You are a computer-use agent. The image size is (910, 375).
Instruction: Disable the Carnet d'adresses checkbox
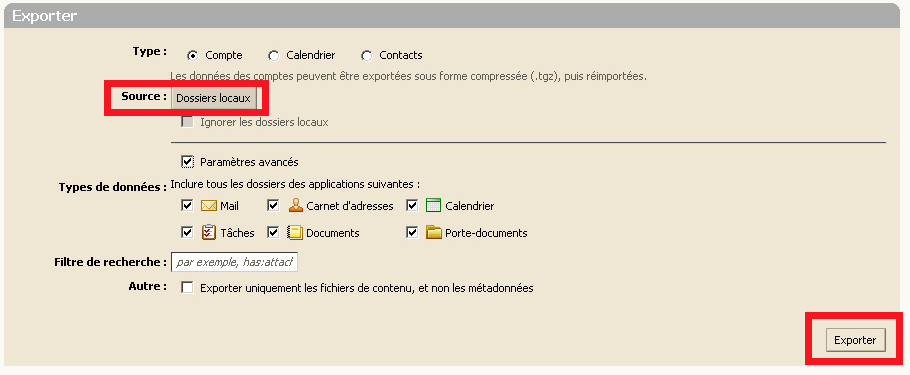273,205
